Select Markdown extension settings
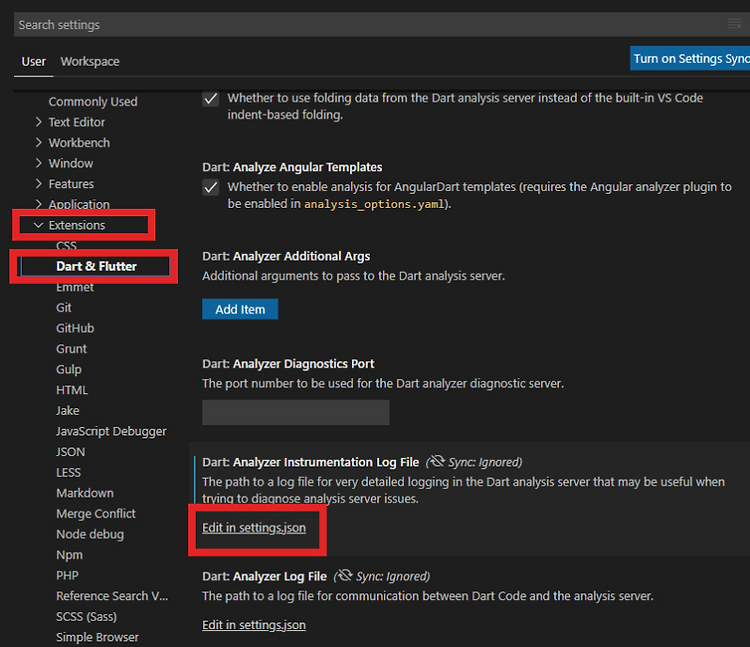Image resolution: width=750 pixels, height=647 pixels. [x=85, y=493]
